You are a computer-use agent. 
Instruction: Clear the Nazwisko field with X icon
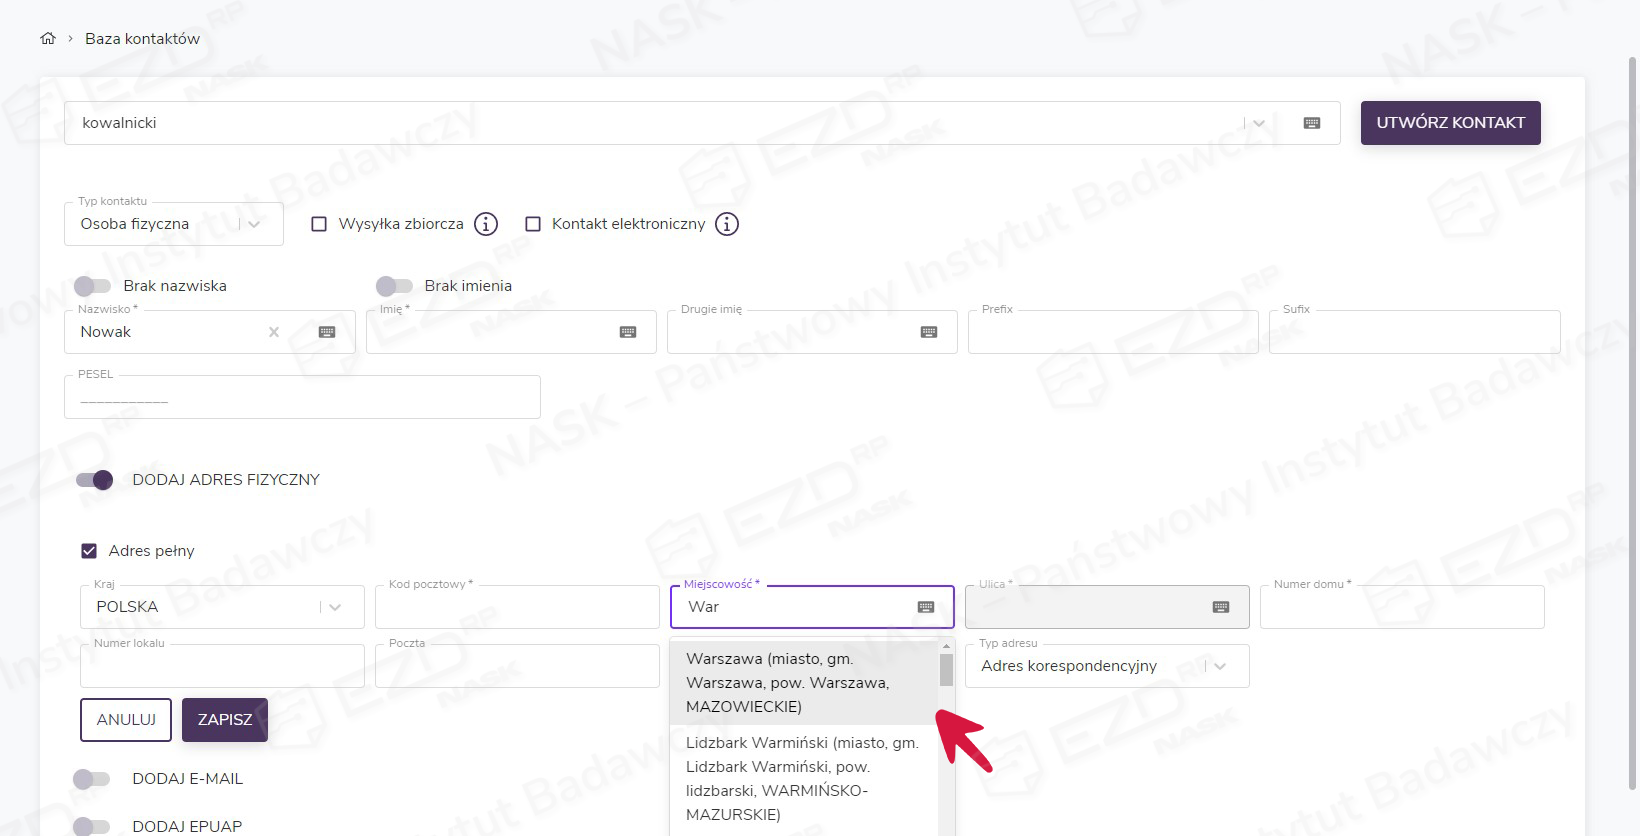coord(274,332)
